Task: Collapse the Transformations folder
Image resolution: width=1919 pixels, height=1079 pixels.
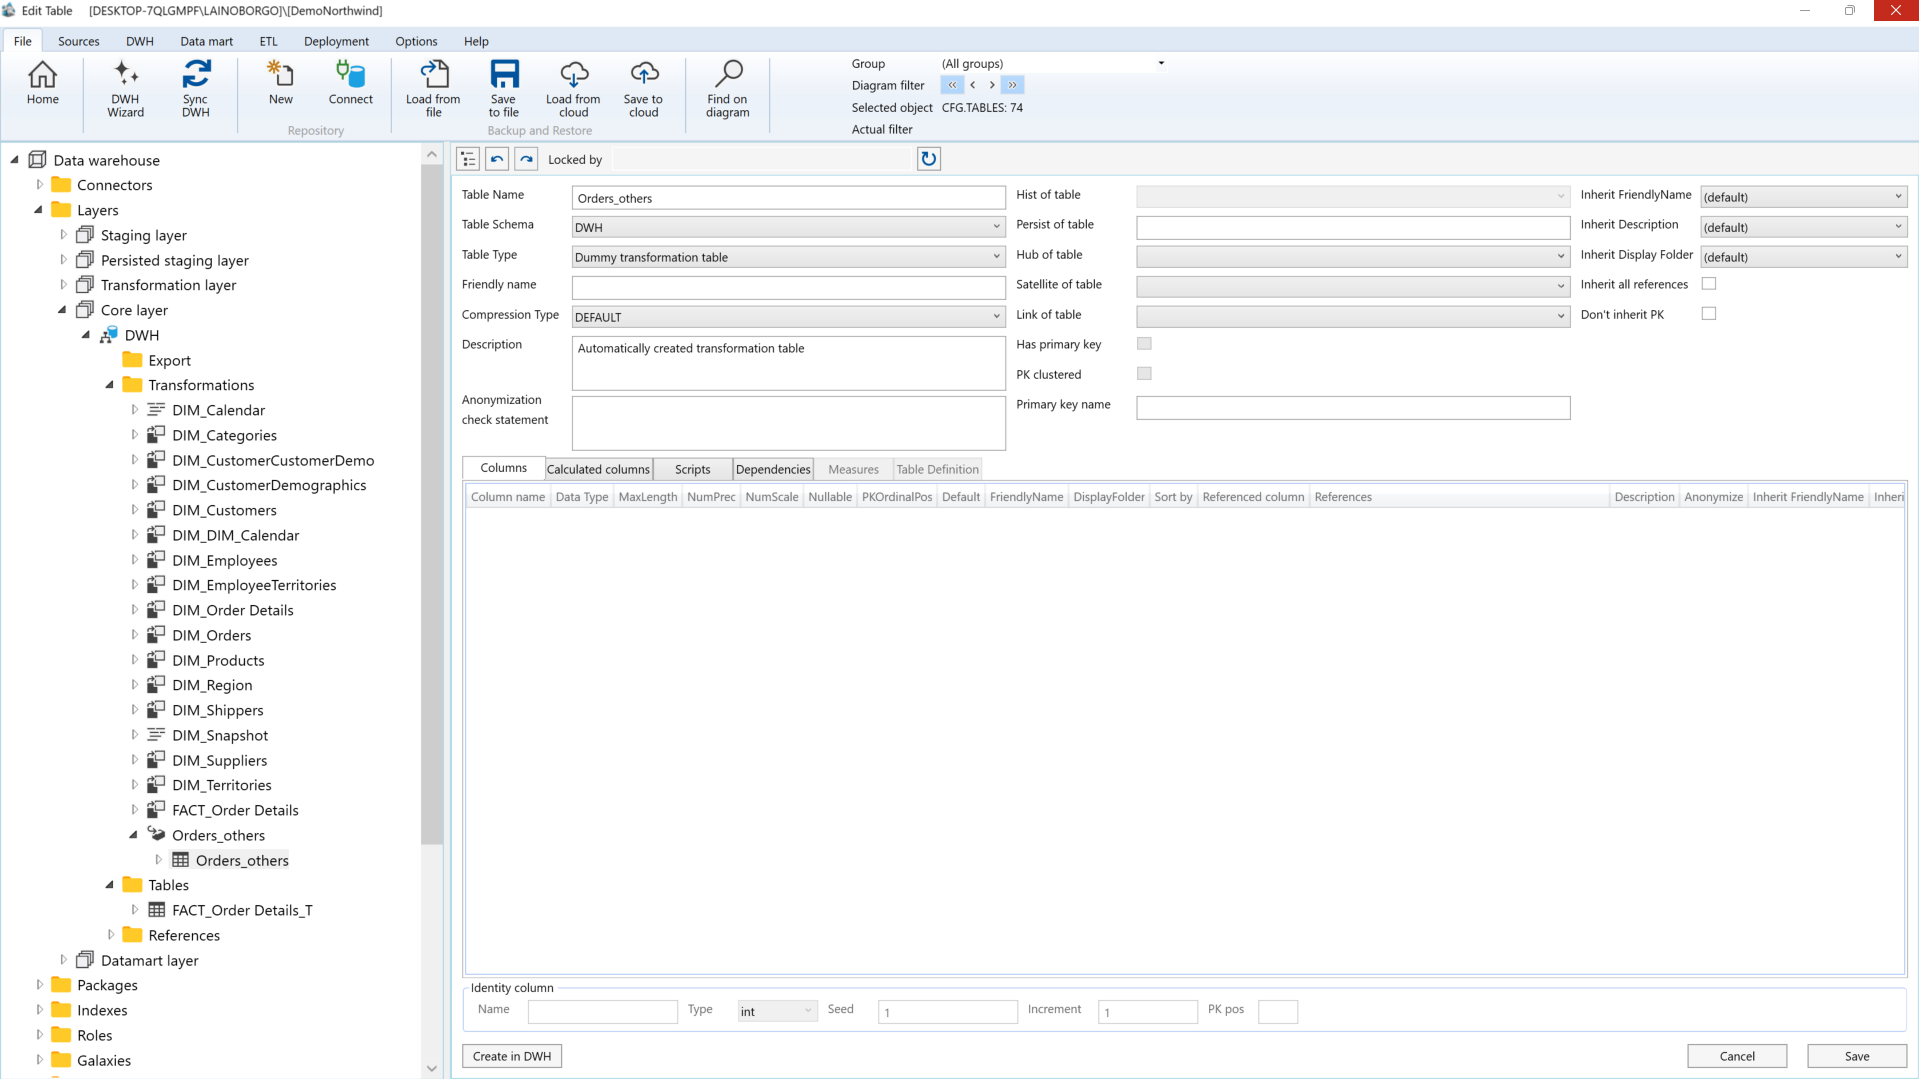Action: pyautogui.click(x=110, y=385)
